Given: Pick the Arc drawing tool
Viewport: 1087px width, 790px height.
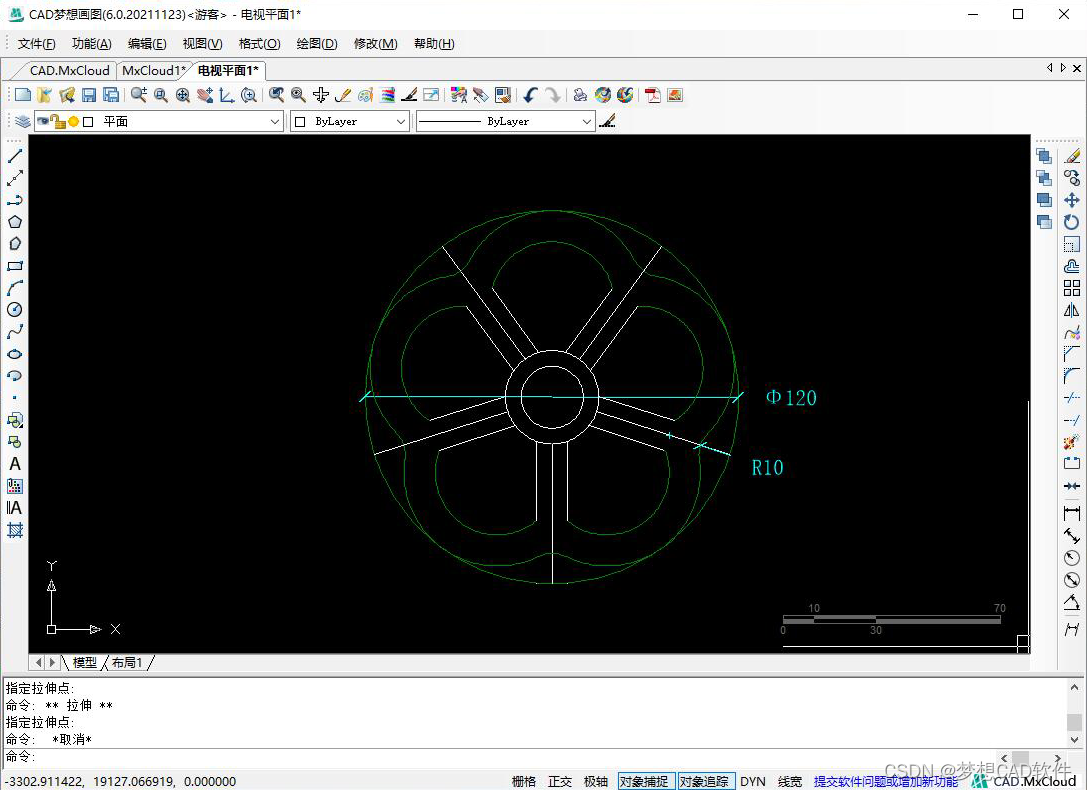Looking at the screenshot, I should click(15, 288).
